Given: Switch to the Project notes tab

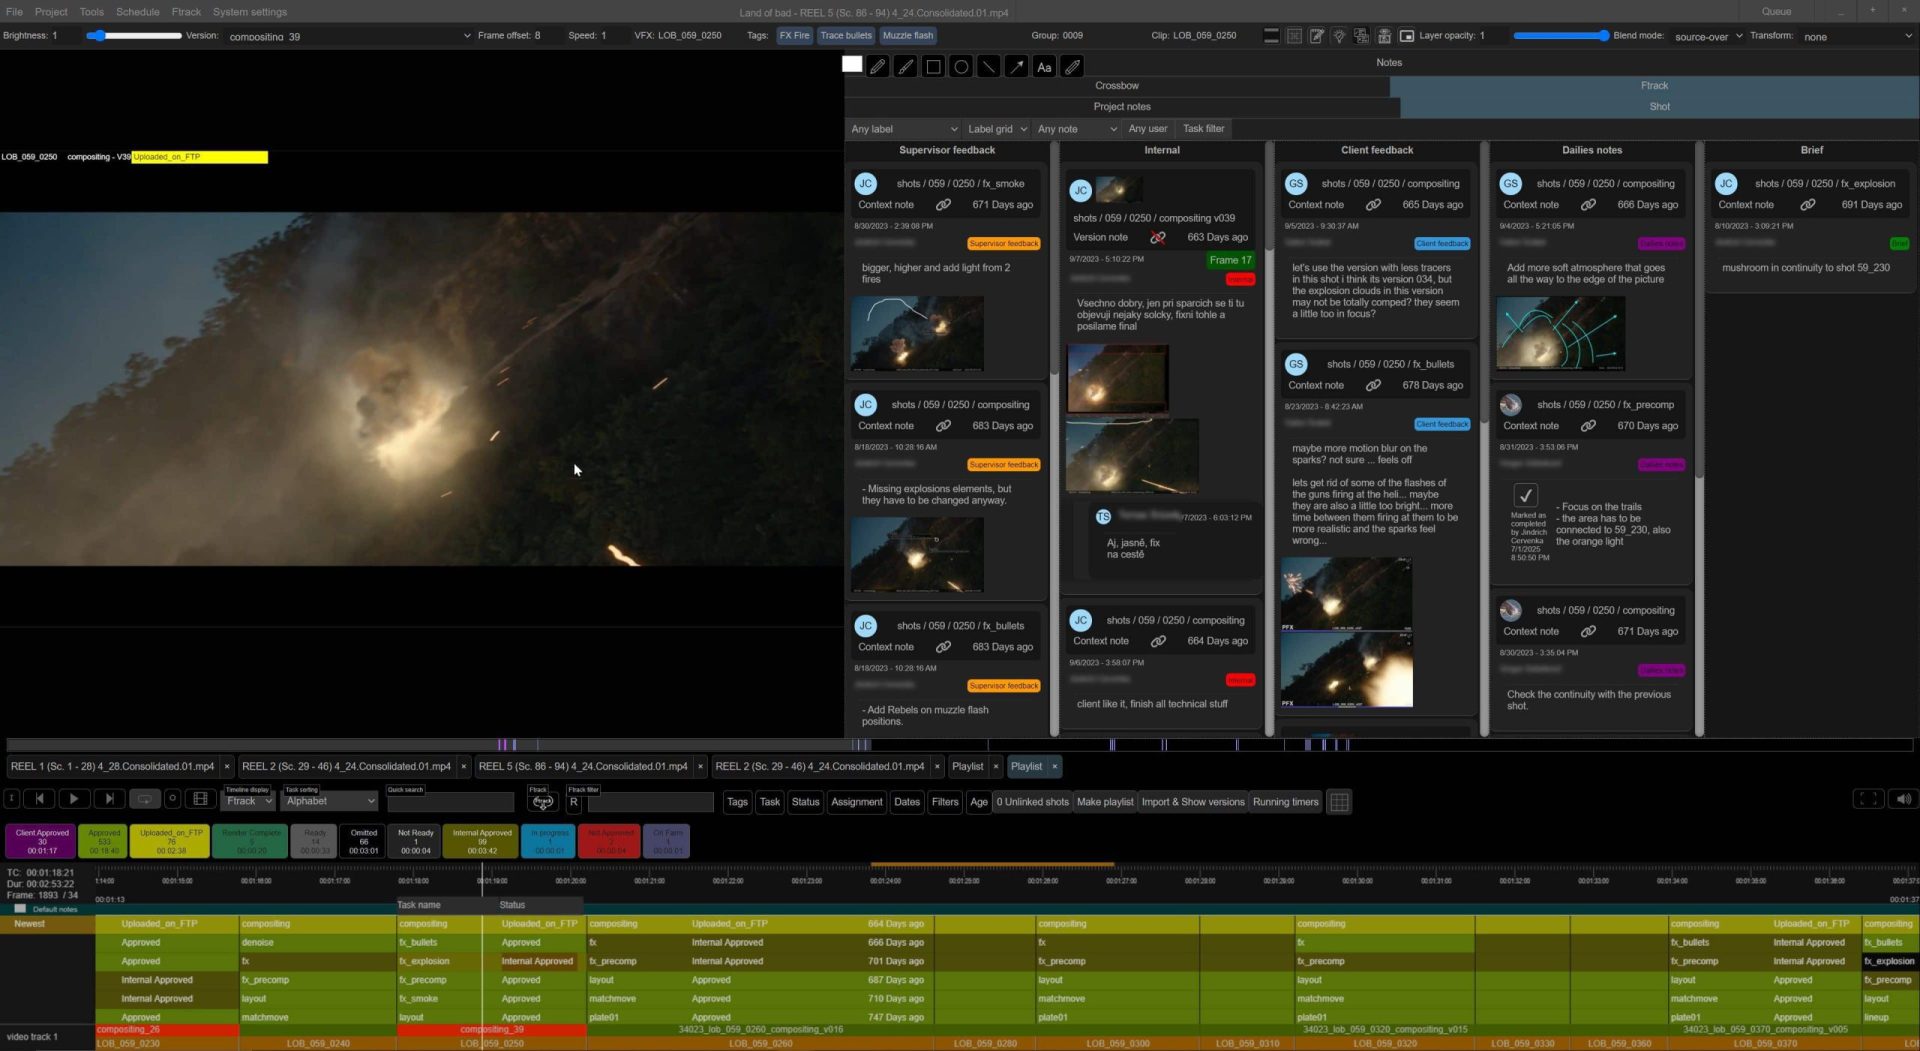Looking at the screenshot, I should click(x=1122, y=106).
